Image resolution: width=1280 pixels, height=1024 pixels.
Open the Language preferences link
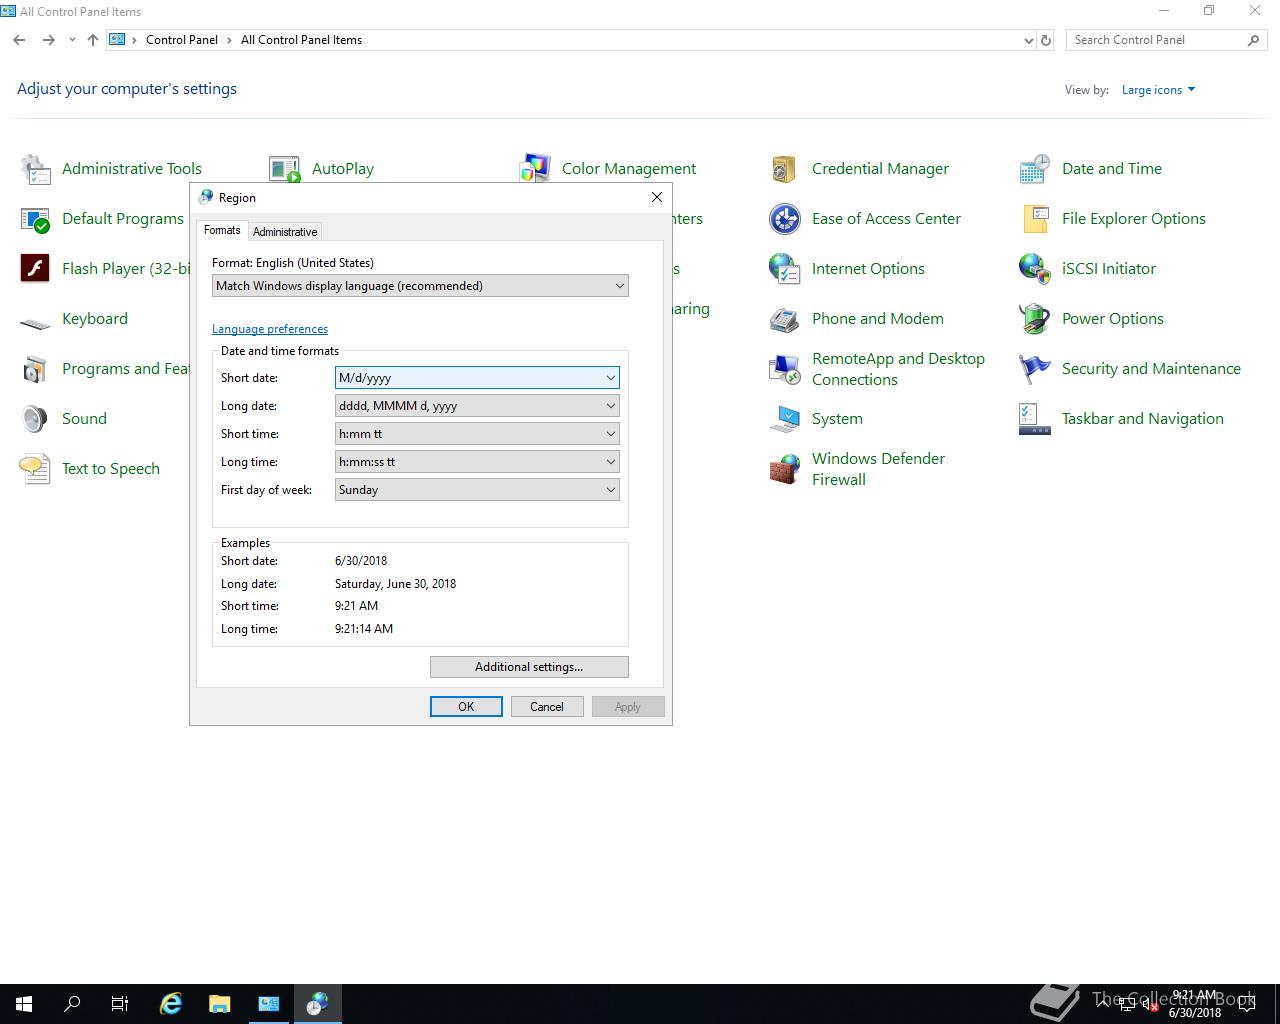coord(270,329)
